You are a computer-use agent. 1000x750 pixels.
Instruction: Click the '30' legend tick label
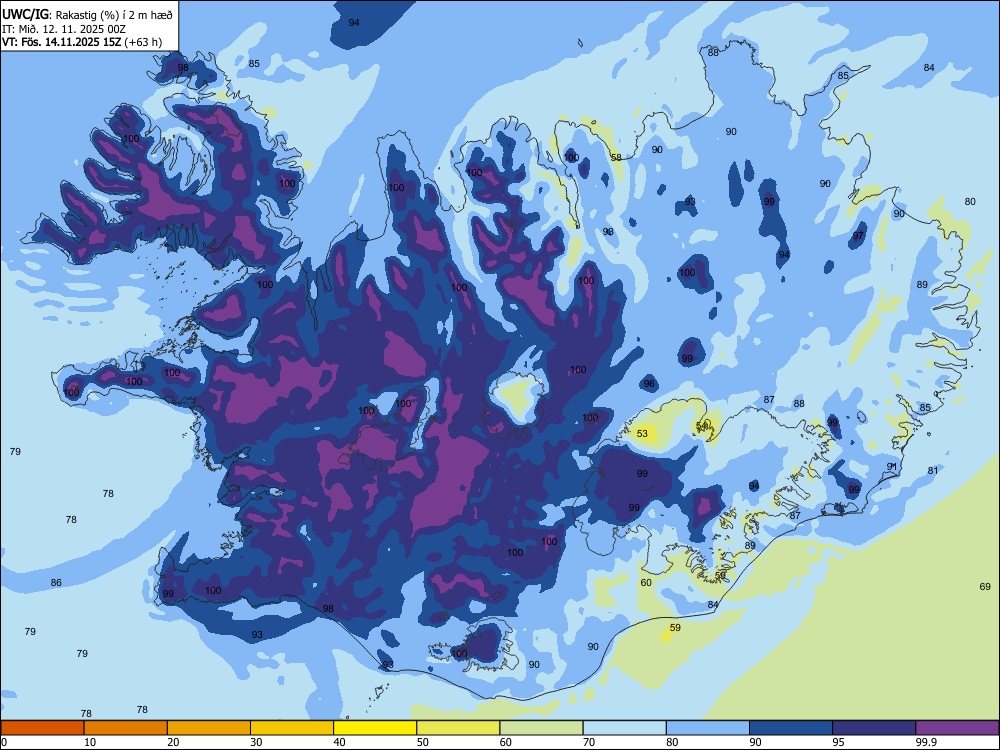pos(256,742)
